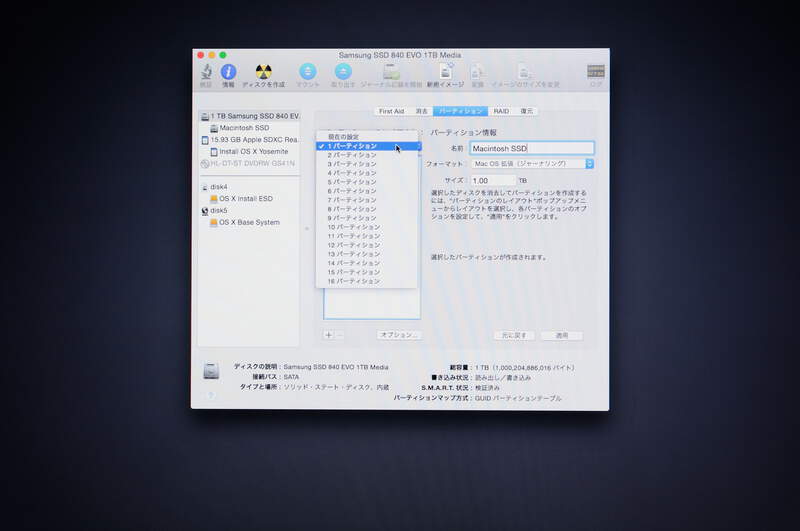
Task: Choose 6 パーティション layout option
Action: coord(367,191)
